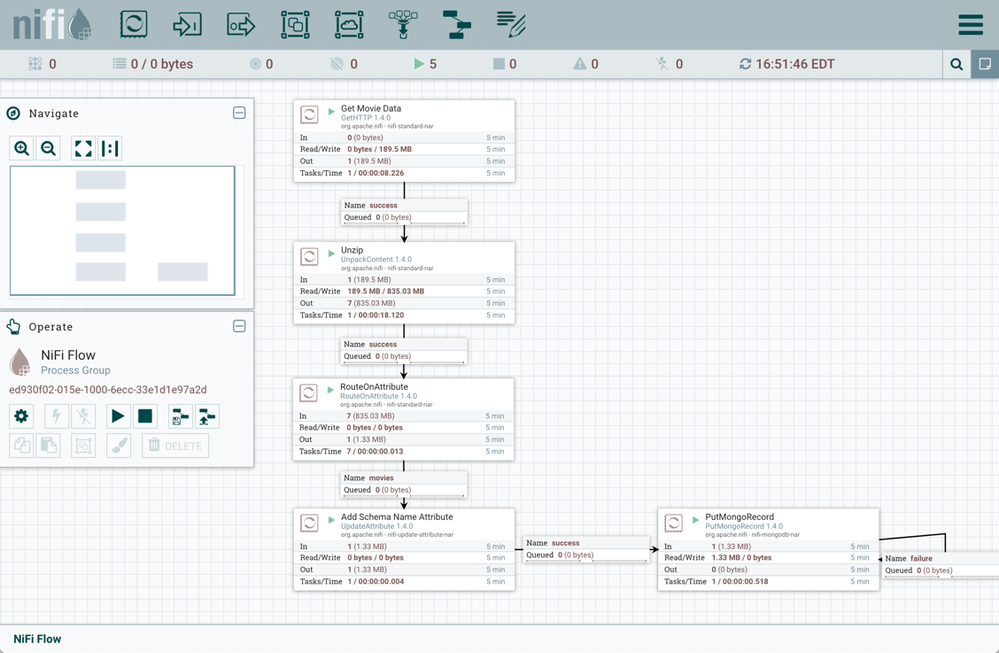
Task: Fit the flow to screen
Action: (84, 149)
